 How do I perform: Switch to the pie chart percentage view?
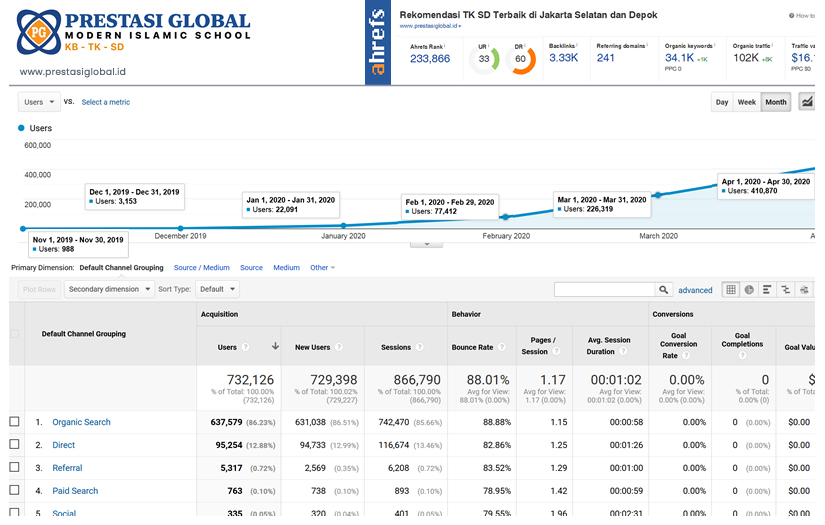point(749,289)
